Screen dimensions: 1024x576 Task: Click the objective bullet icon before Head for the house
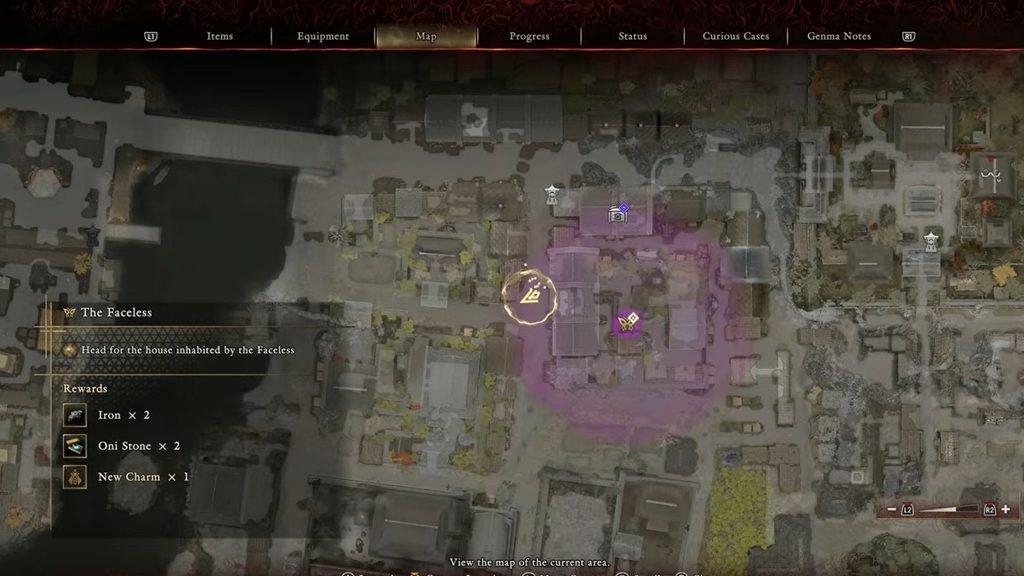pos(69,350)
